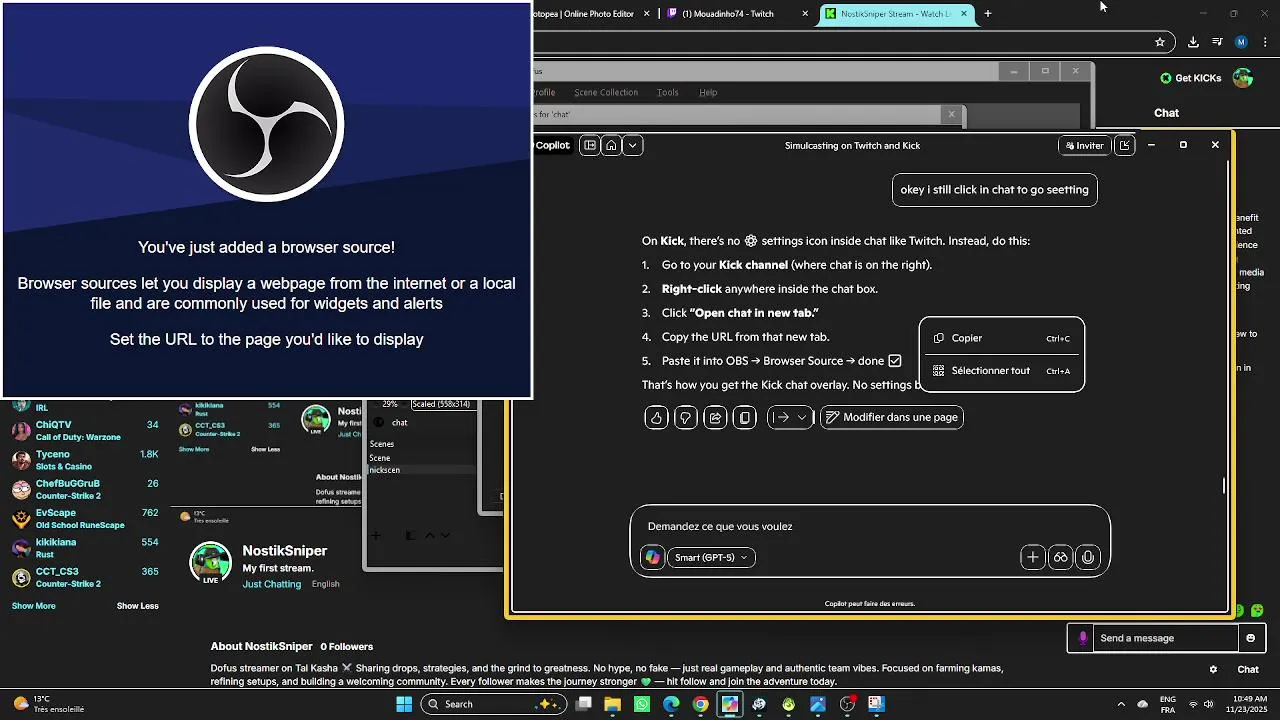This screenshot has width=1280, height=720.
Task: Toggle the Copilot sidebar panel icon
Action: (x=590, y=145)
